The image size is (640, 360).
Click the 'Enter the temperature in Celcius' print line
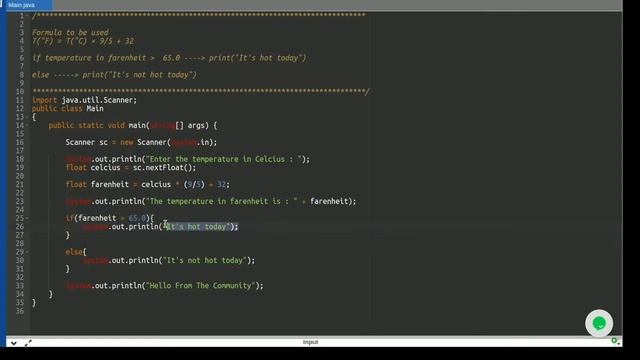click(x=188, y=159)
